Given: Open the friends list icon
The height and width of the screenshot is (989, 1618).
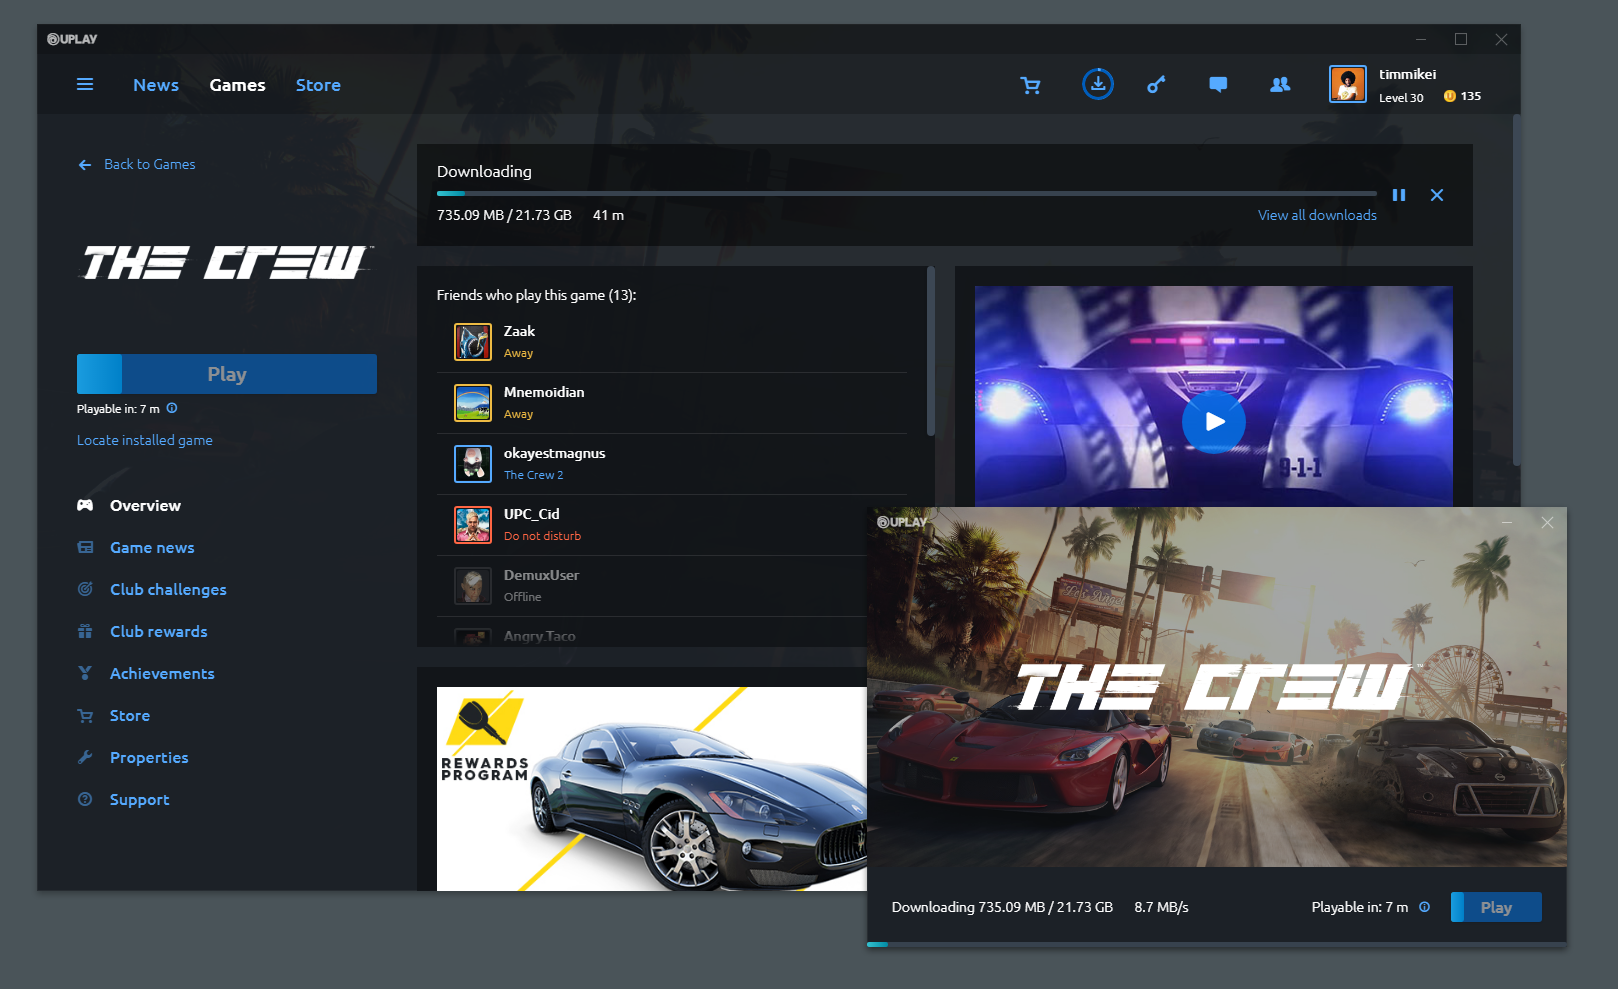Looking at the screenshot, I should [x=1280, y=84].
